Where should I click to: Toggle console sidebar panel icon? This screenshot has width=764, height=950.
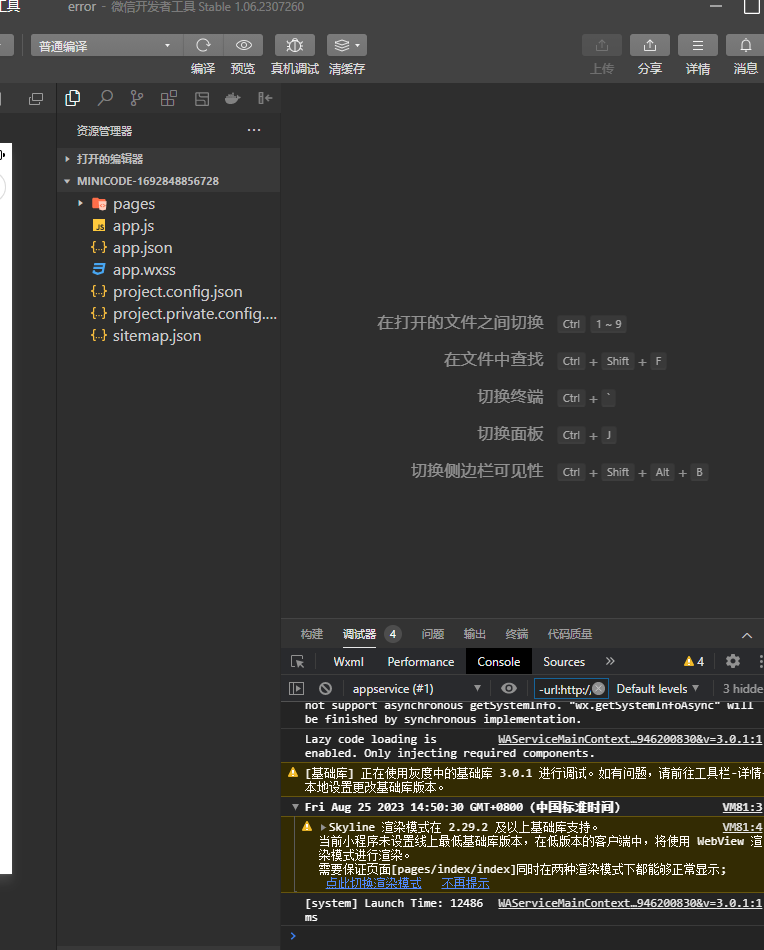(x=296, y=688)
